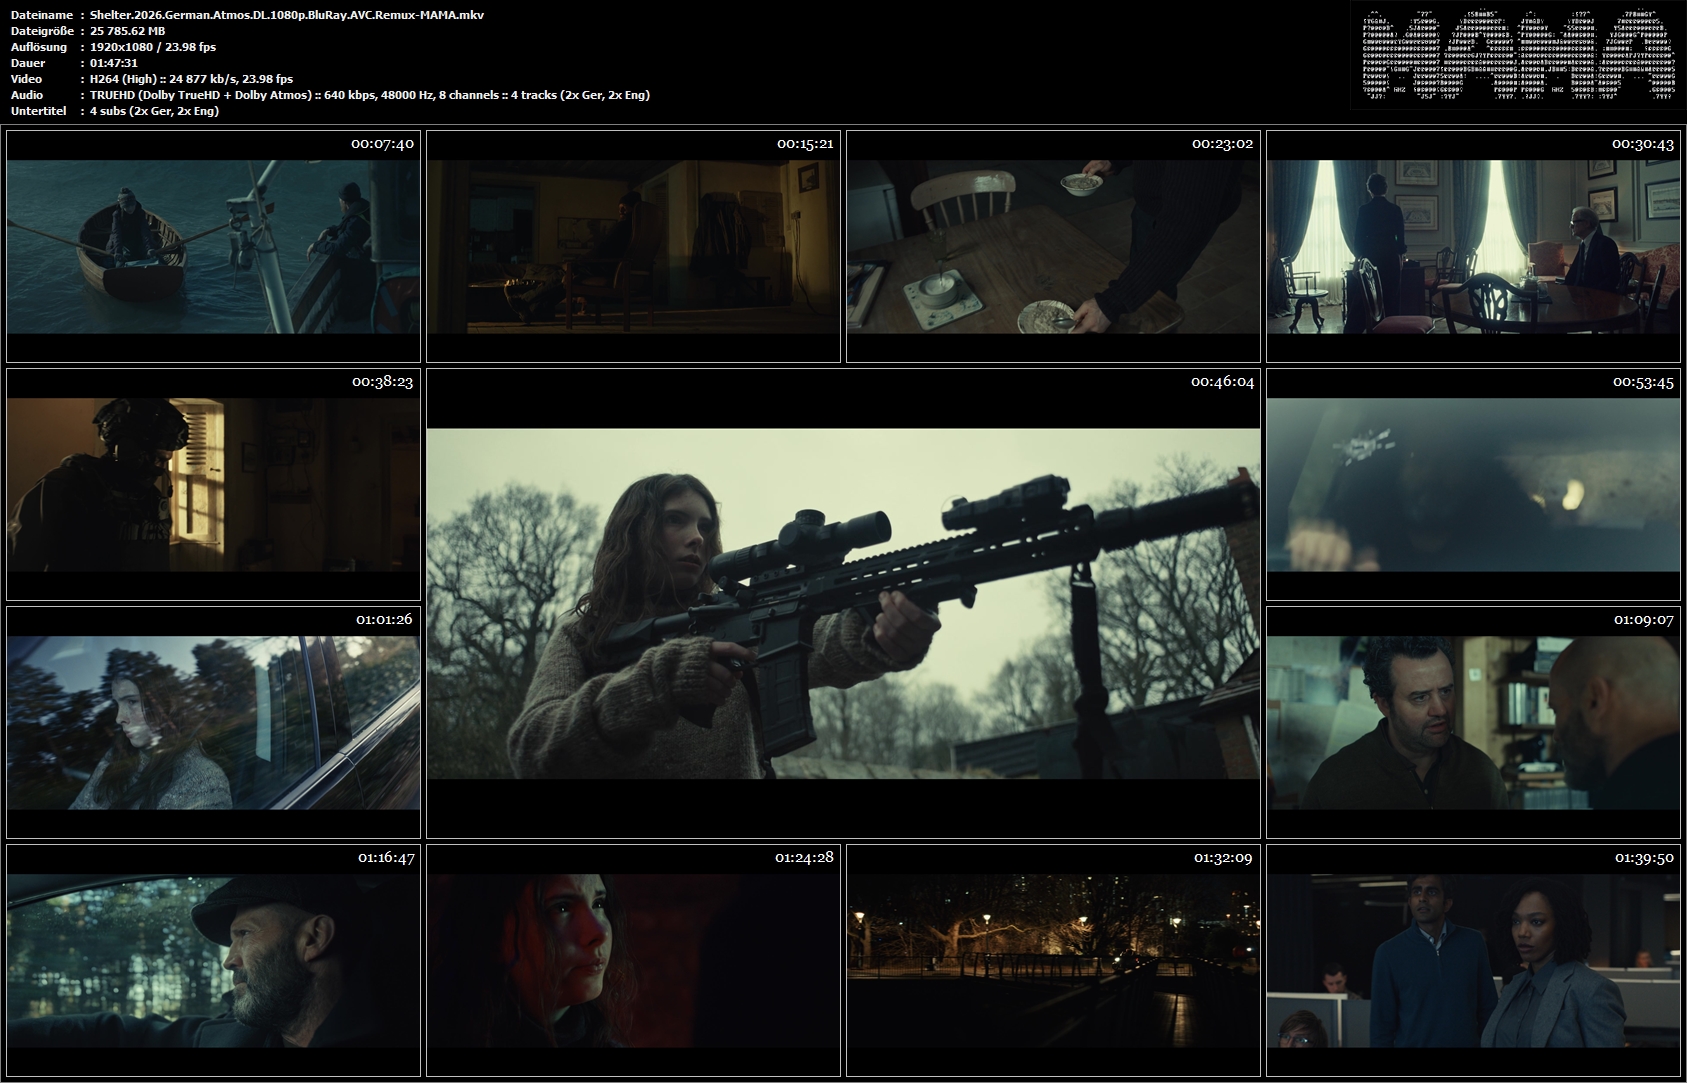Screen dimensions: 1687x1083
Task: Click the file size value 25 785.62 MB
Action: click(x=128, y=31)
